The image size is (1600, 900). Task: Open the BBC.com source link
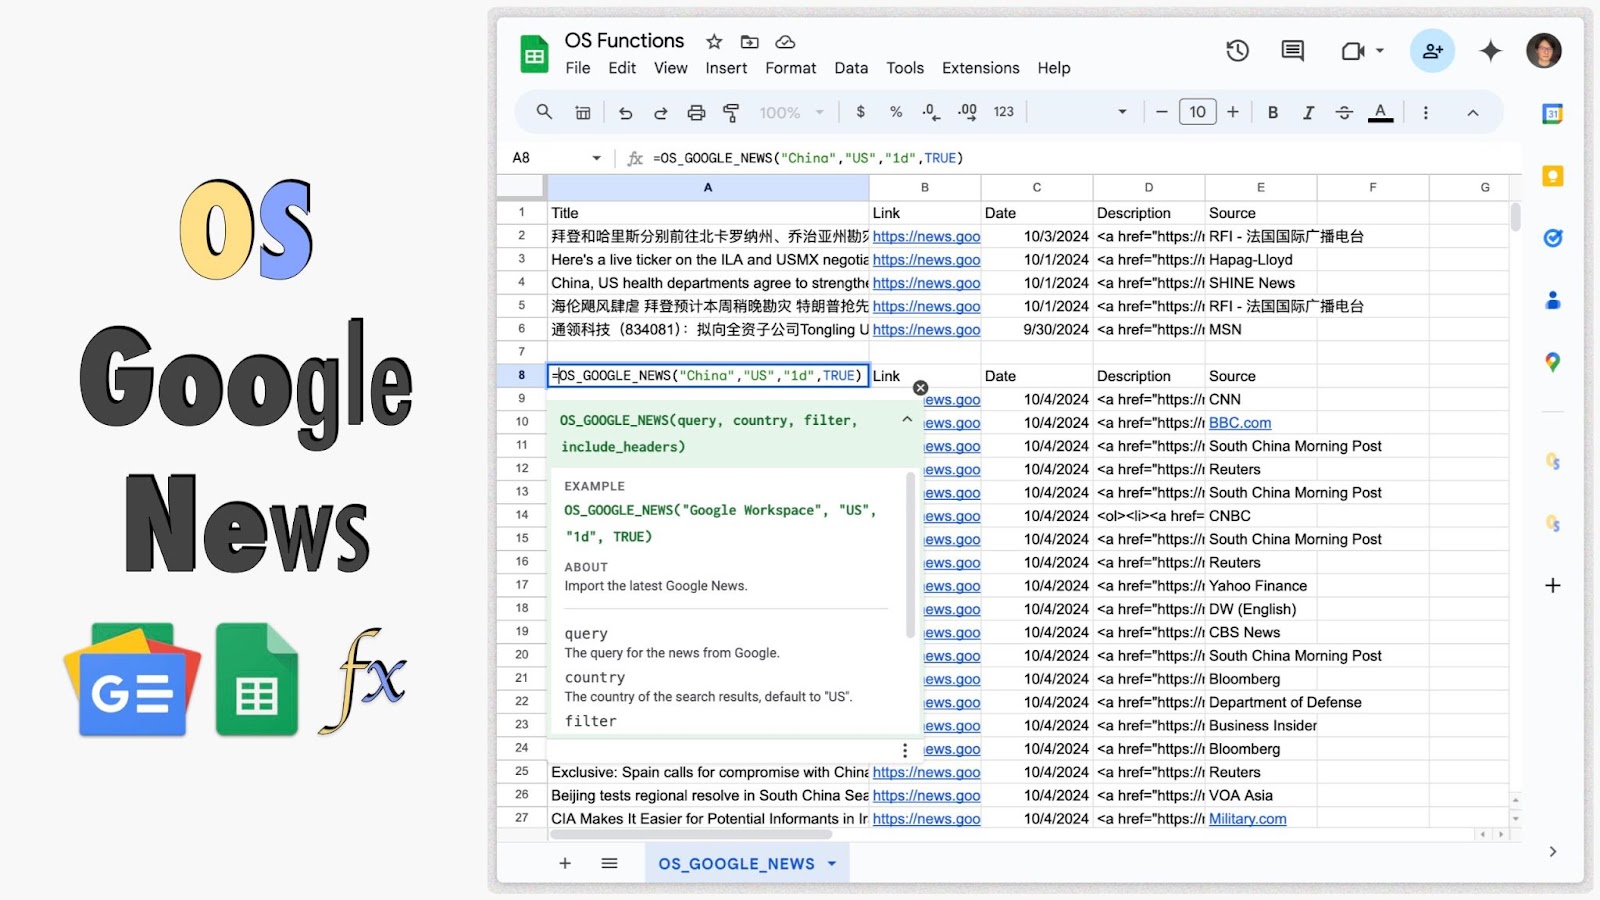click(x=1240, y=423)
